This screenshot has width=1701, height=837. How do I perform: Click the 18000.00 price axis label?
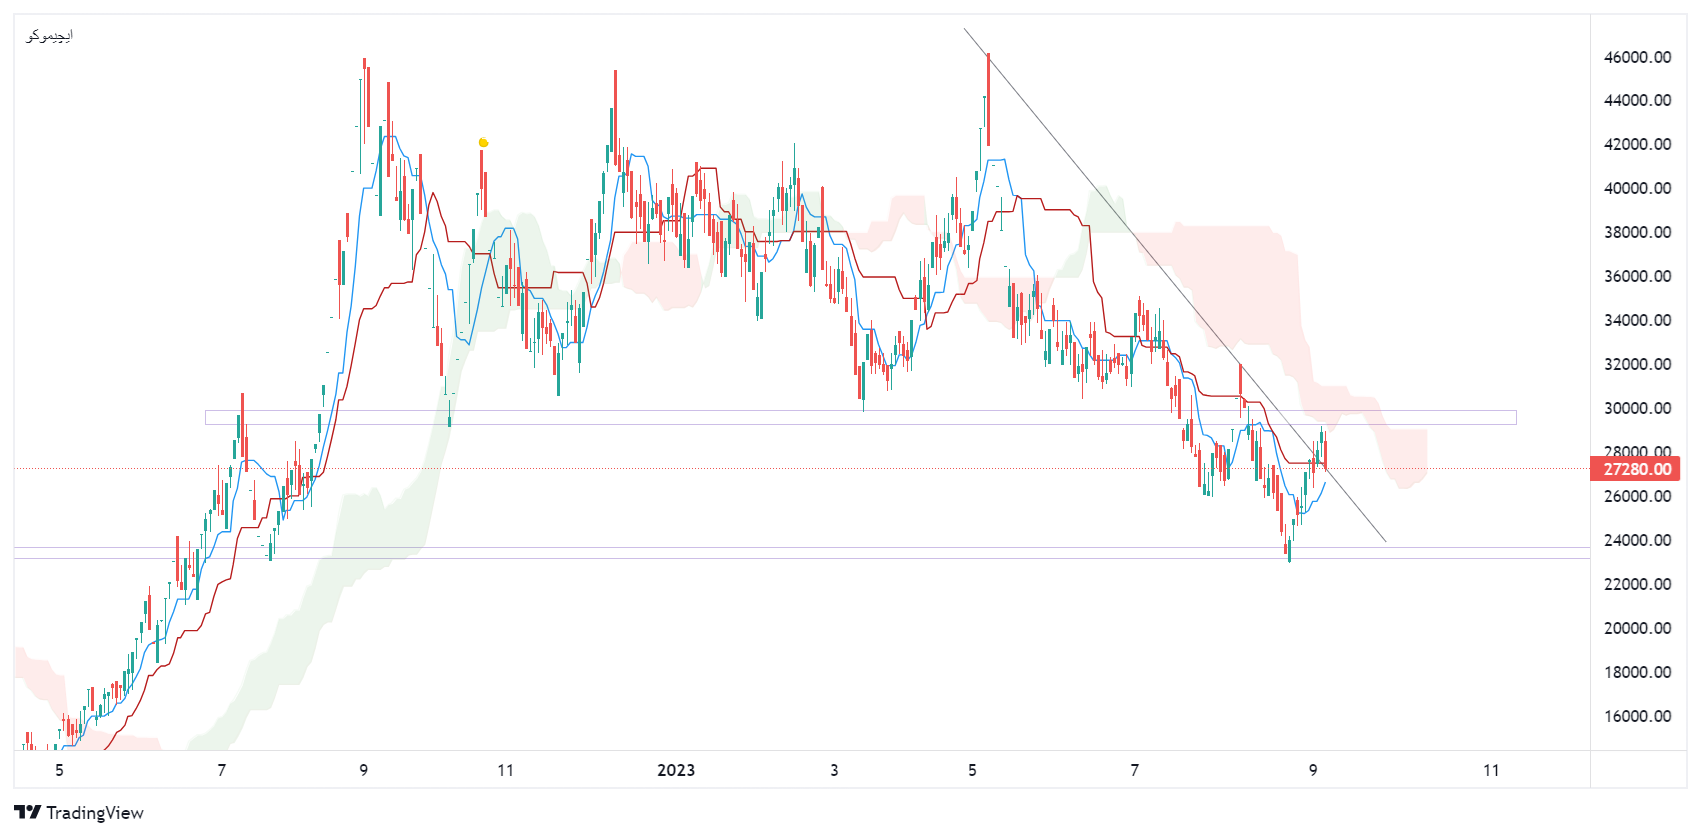pos(1637,672)
